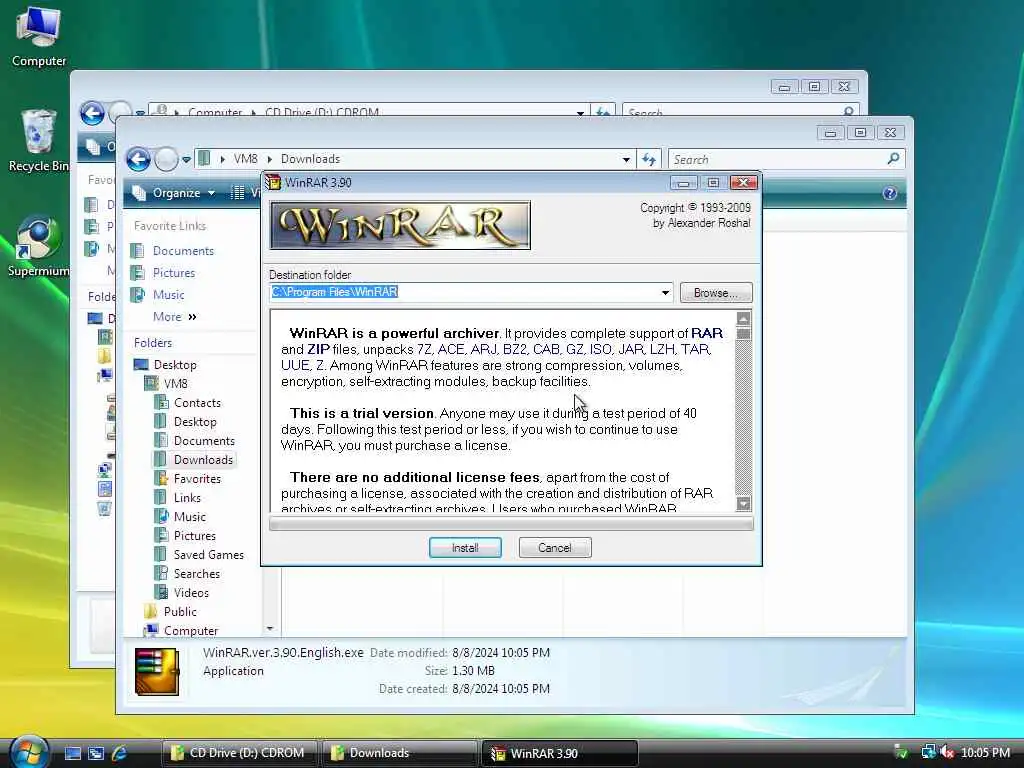
Task: Click Back arrow in CD Drive window
Action: point(92,113)
